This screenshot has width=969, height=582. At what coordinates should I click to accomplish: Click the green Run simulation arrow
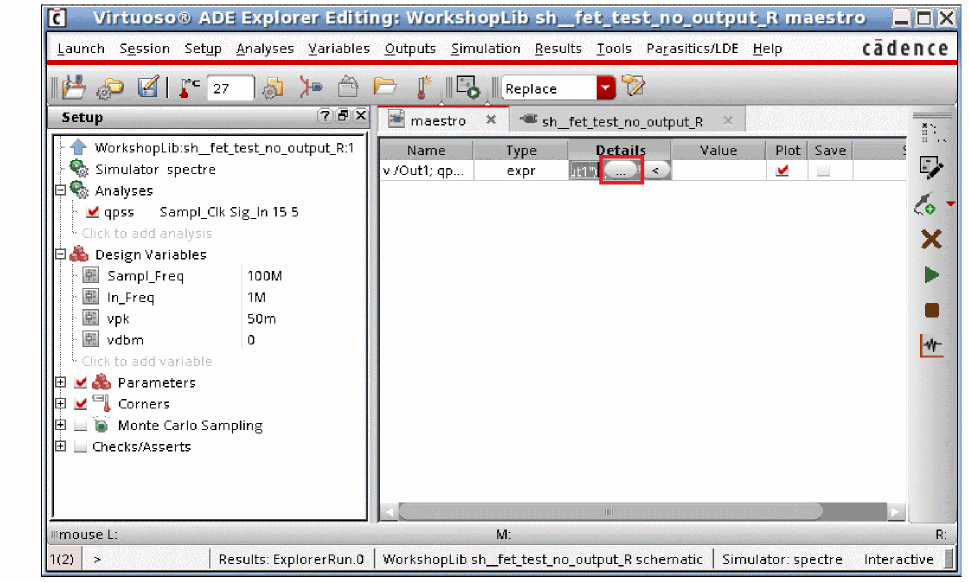(x=931, y=275)
